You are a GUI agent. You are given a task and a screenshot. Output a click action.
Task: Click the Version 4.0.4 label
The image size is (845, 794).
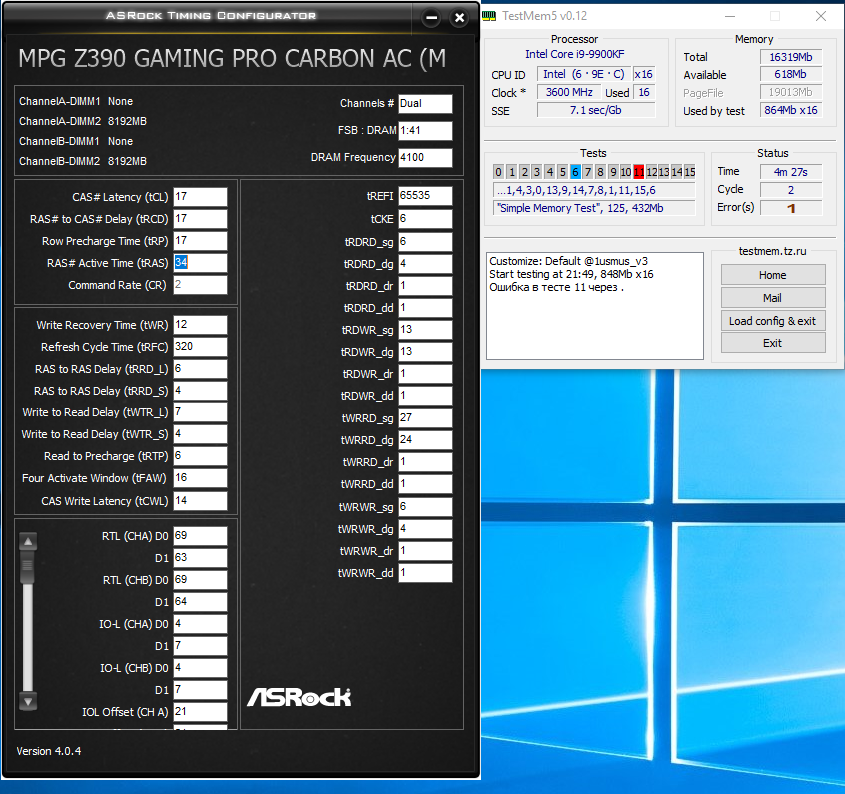pos(49,751)
